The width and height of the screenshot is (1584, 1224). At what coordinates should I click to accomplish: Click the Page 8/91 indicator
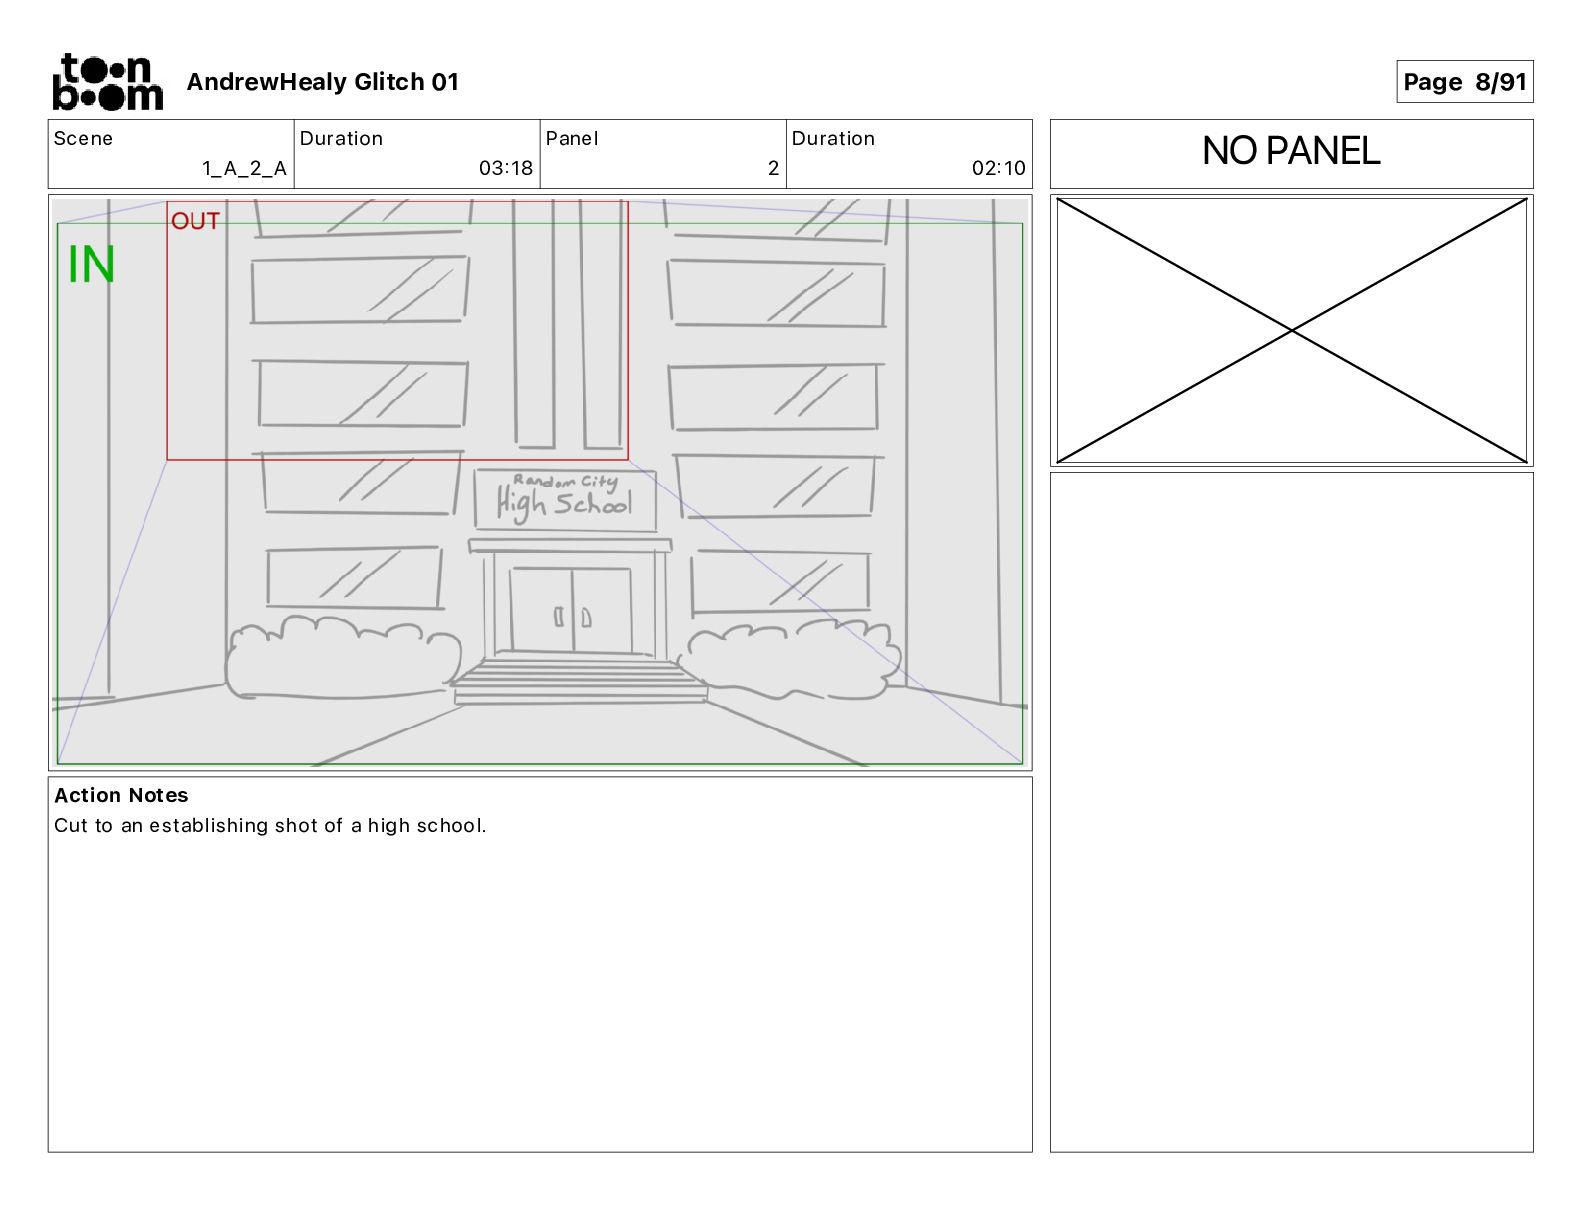[x=1464, y=82]
